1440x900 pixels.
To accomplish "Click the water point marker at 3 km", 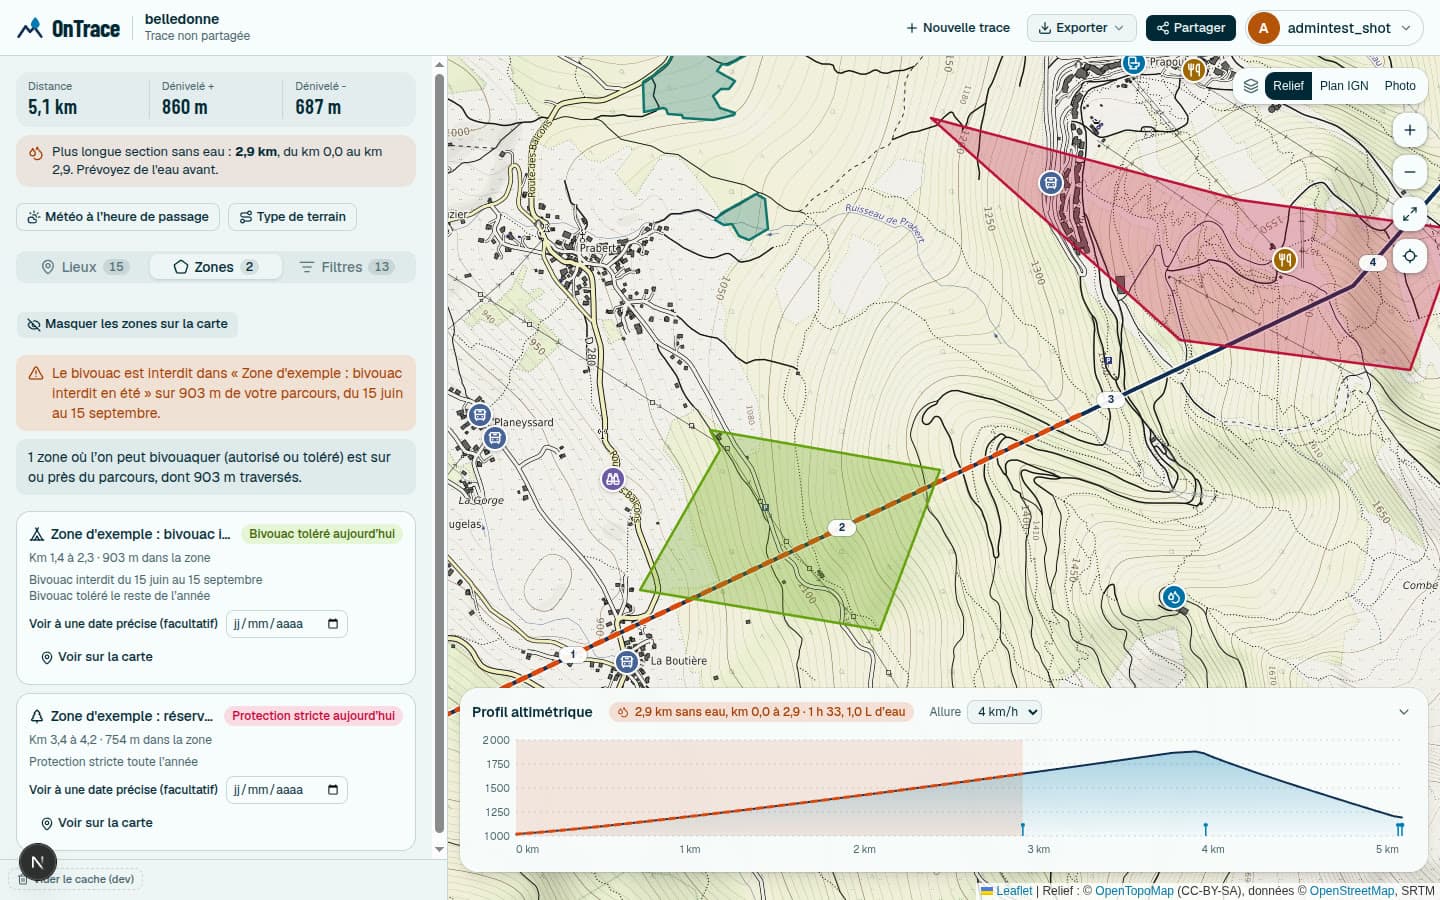I will click(1023, 829).
